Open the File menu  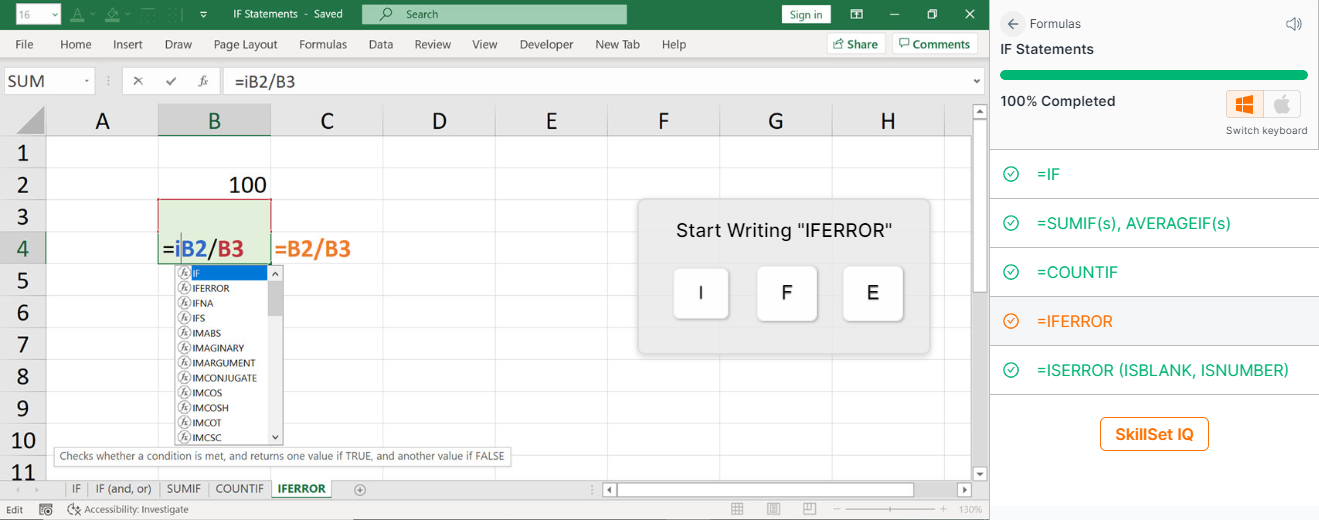(25, 44)
